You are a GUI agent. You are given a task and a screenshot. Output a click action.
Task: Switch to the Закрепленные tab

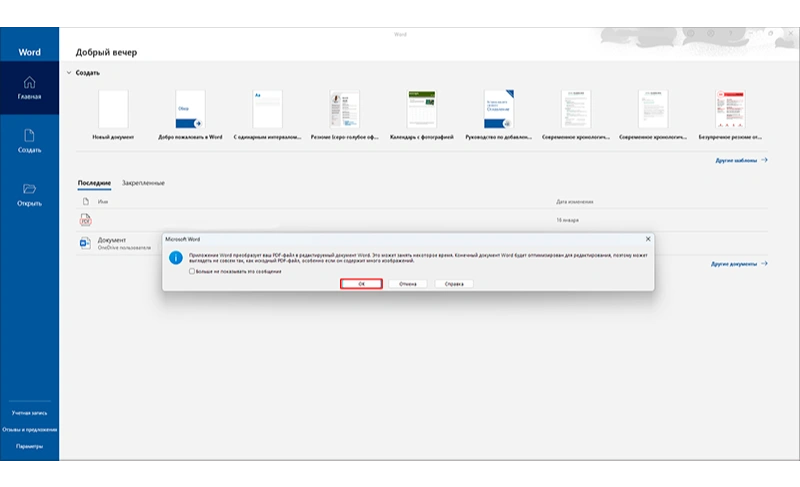[x=143, y=183]
